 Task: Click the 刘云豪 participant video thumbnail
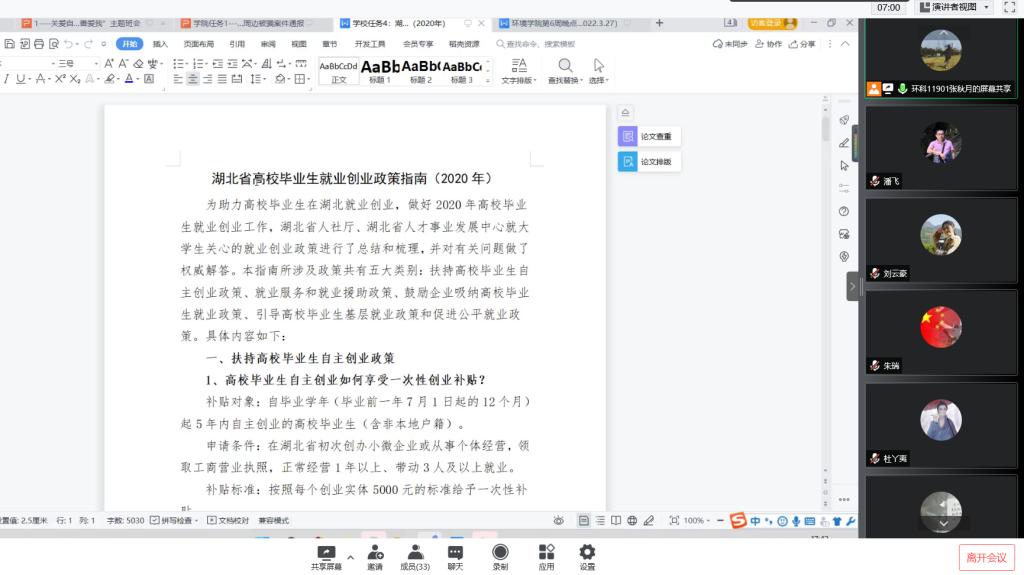click(x=940, y=240)
